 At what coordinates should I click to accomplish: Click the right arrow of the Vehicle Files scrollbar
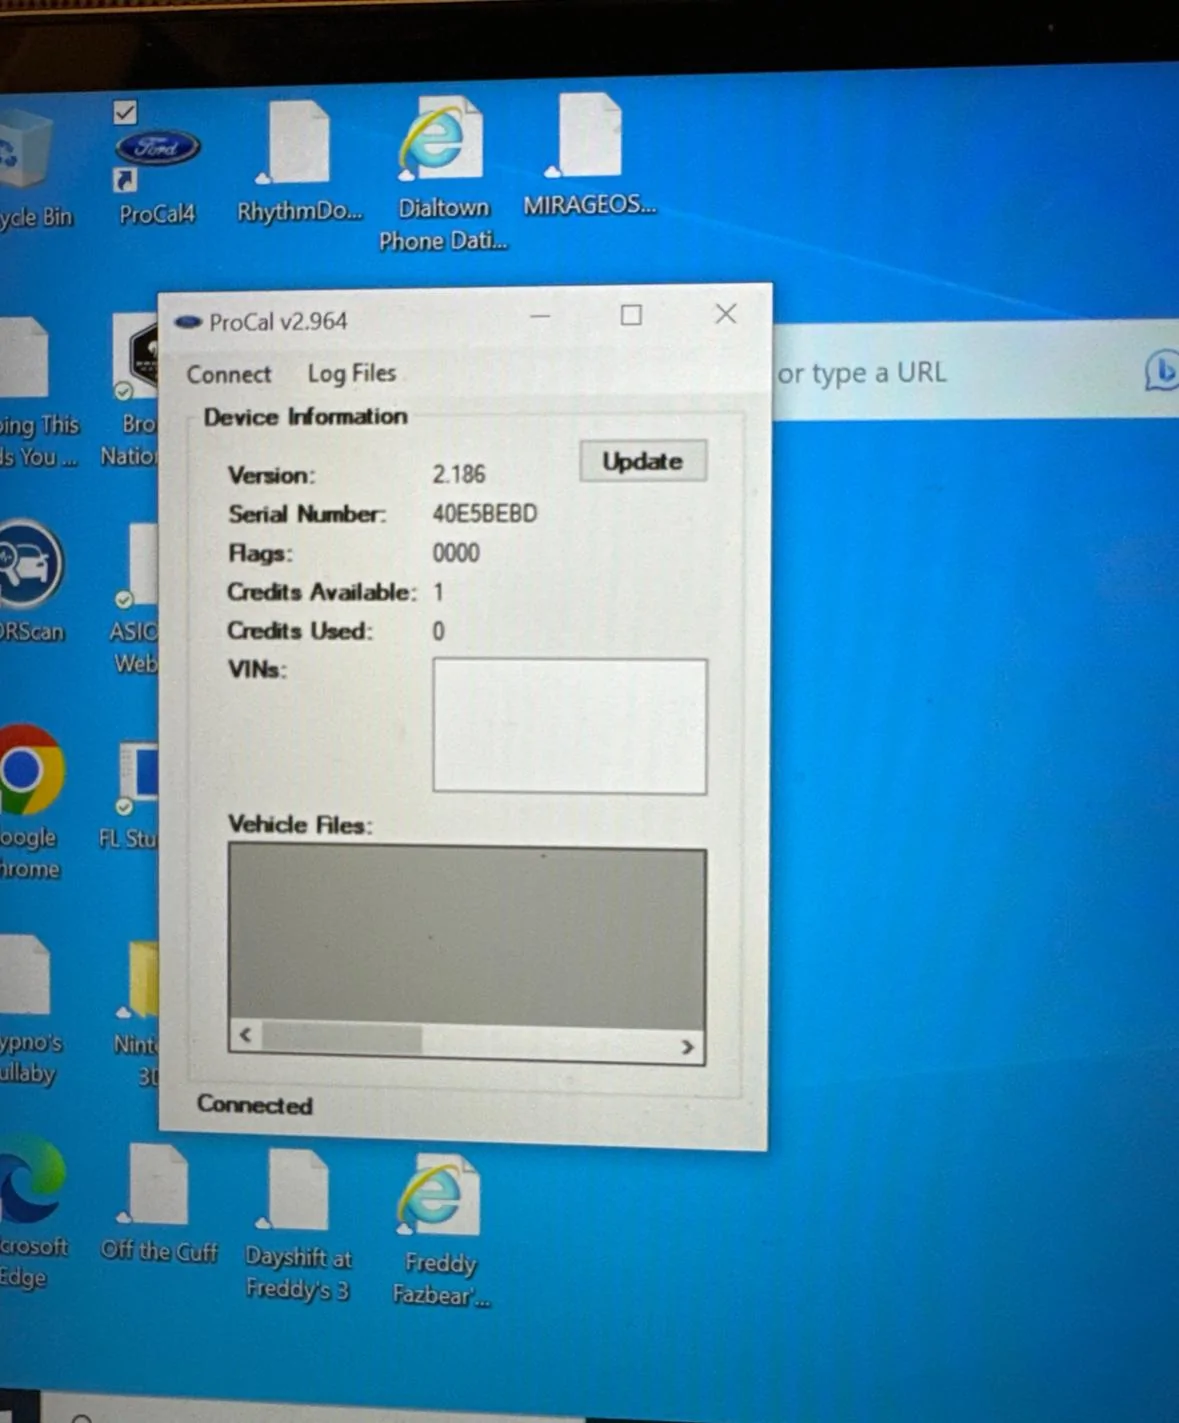(x=688, y=1046)
